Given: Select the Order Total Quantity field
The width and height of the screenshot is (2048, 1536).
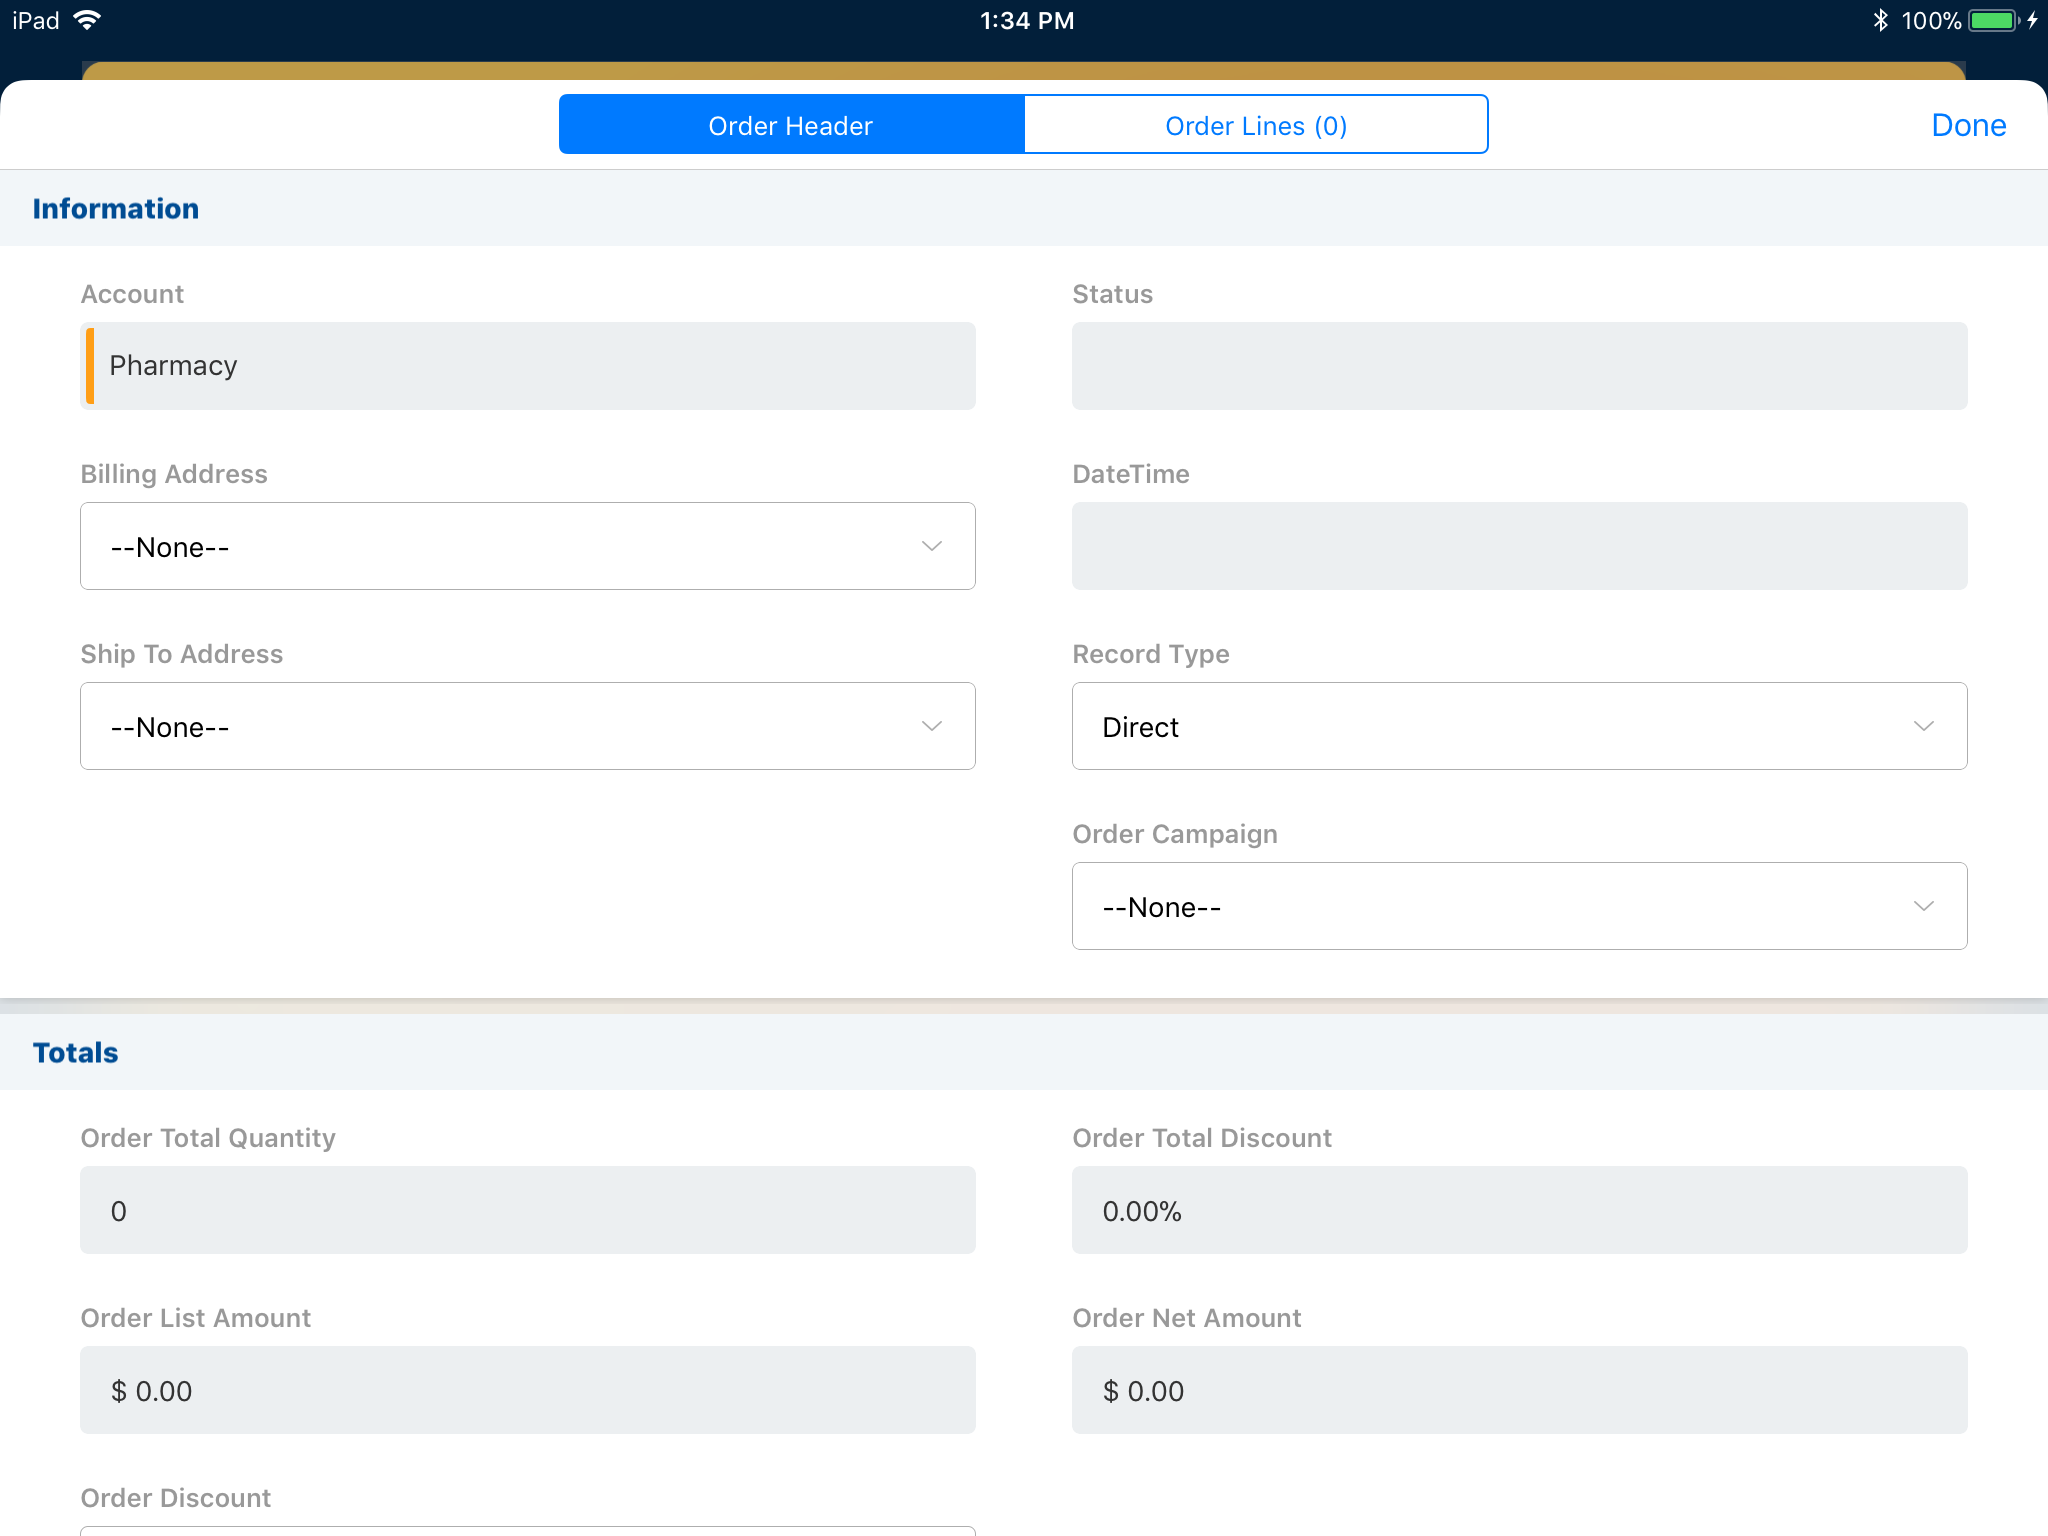Looking at the screenshot, I should [528, 1210].
